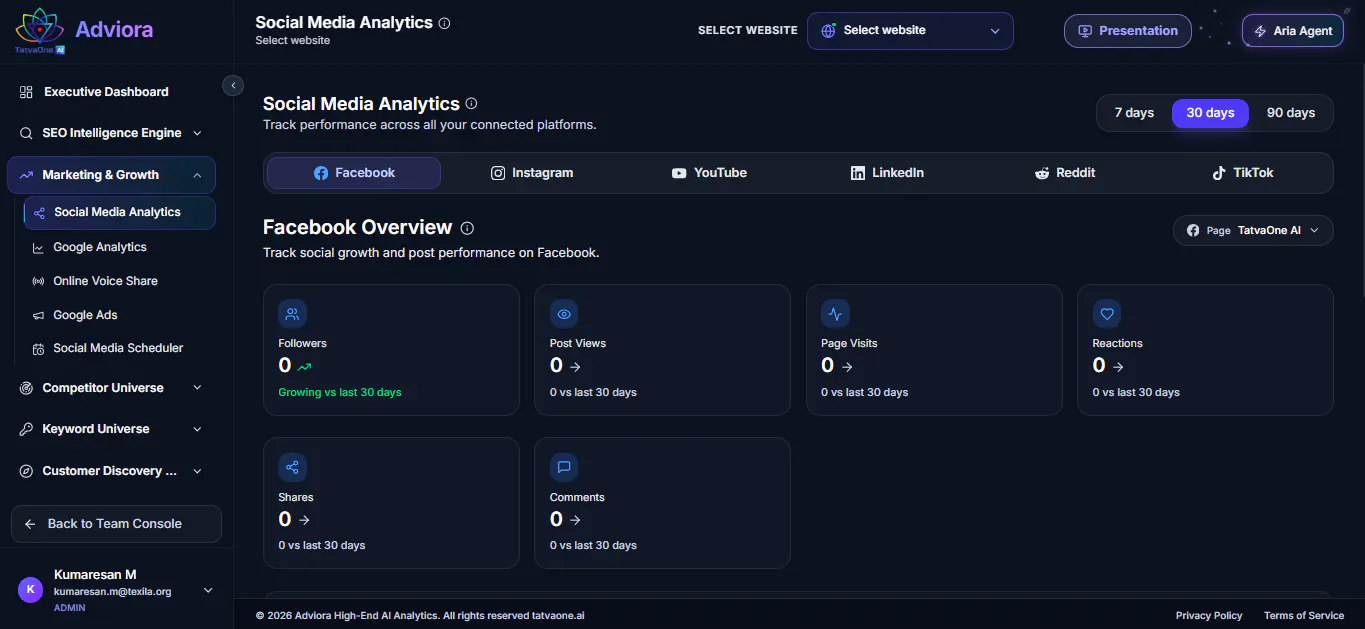The height and width of the screenshot is (629, 1365).
Task: Open the Terms of Service link
Action: click(x=1304, y=616)
